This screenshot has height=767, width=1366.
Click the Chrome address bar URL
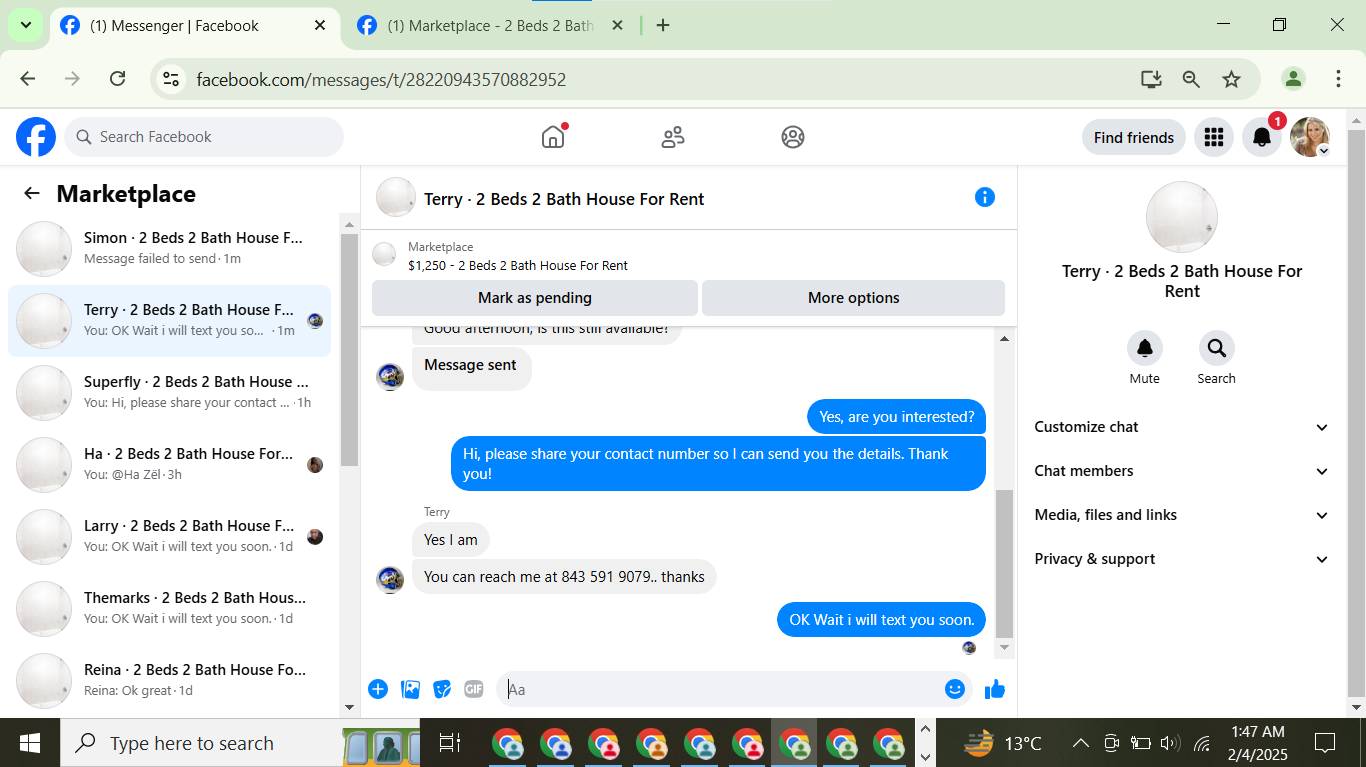[x=382, y=79]
